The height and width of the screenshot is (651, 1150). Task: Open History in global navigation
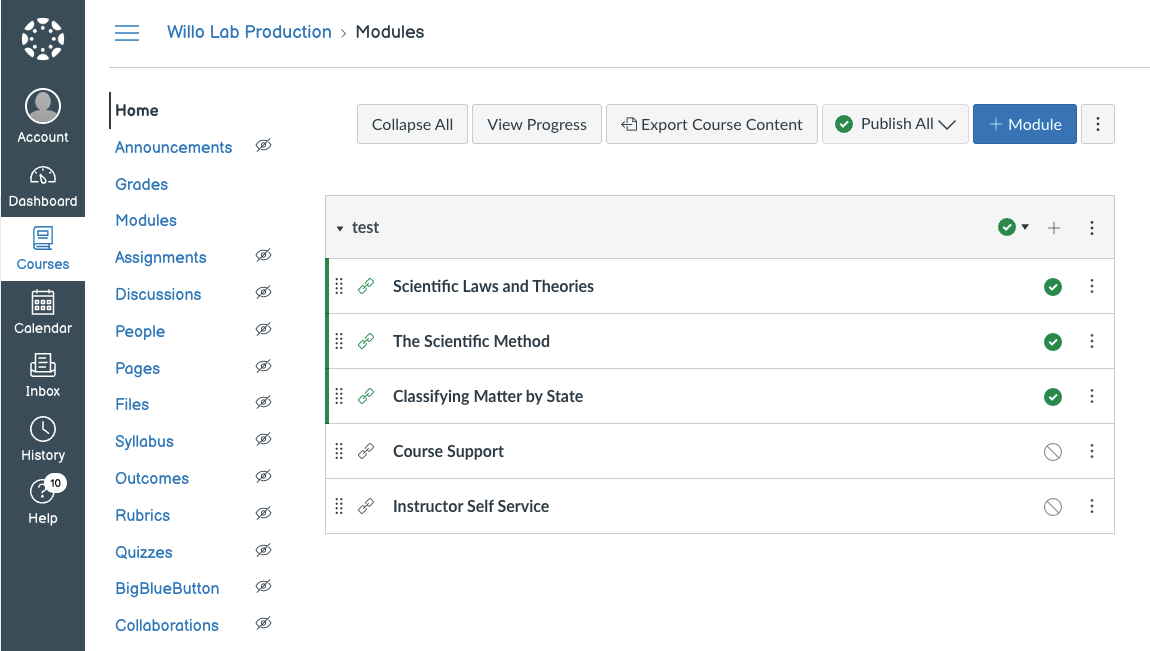click(x=43, y=439)
